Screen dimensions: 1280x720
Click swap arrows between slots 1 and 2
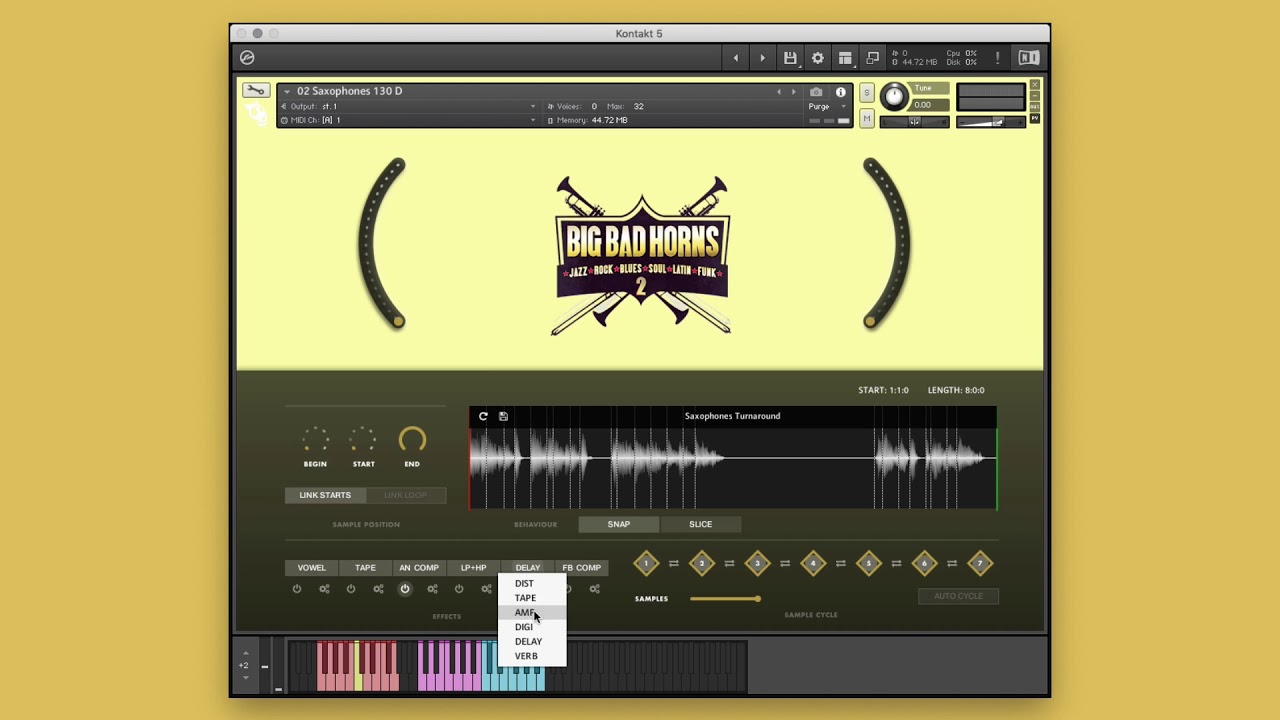tap(674, 564)
